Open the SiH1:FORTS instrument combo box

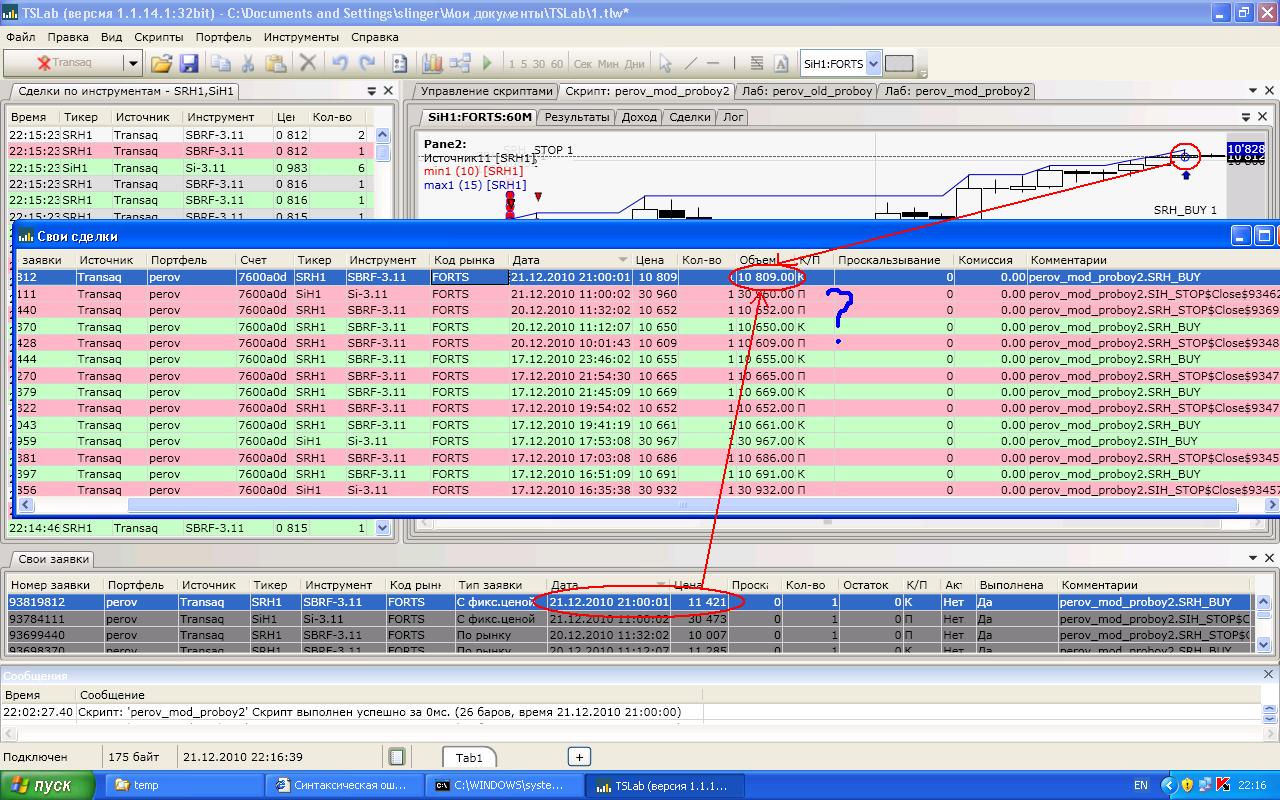coord(873,63)
